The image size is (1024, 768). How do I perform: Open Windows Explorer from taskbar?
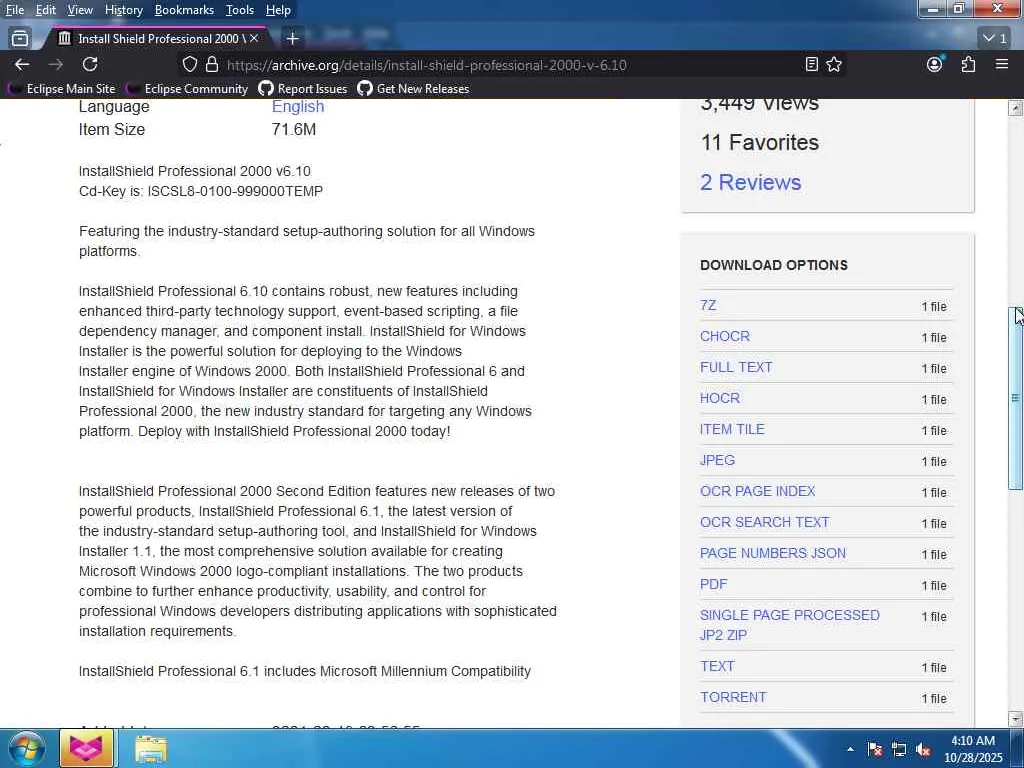tap(151, 749)
